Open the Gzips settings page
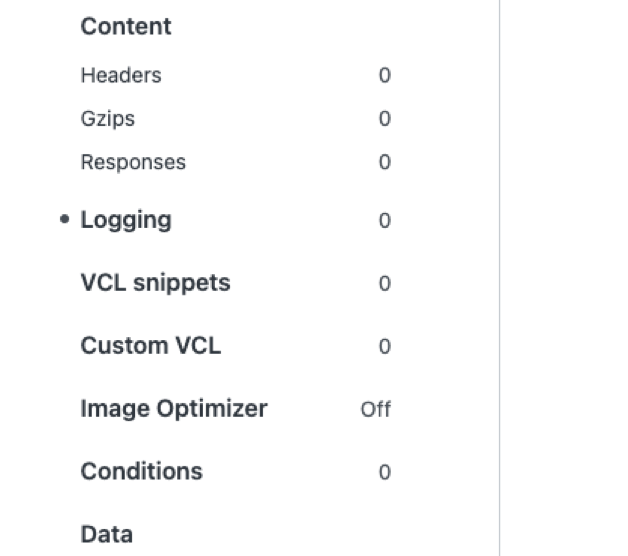Screen dimensions: 628x556 [x=108, y=119]
